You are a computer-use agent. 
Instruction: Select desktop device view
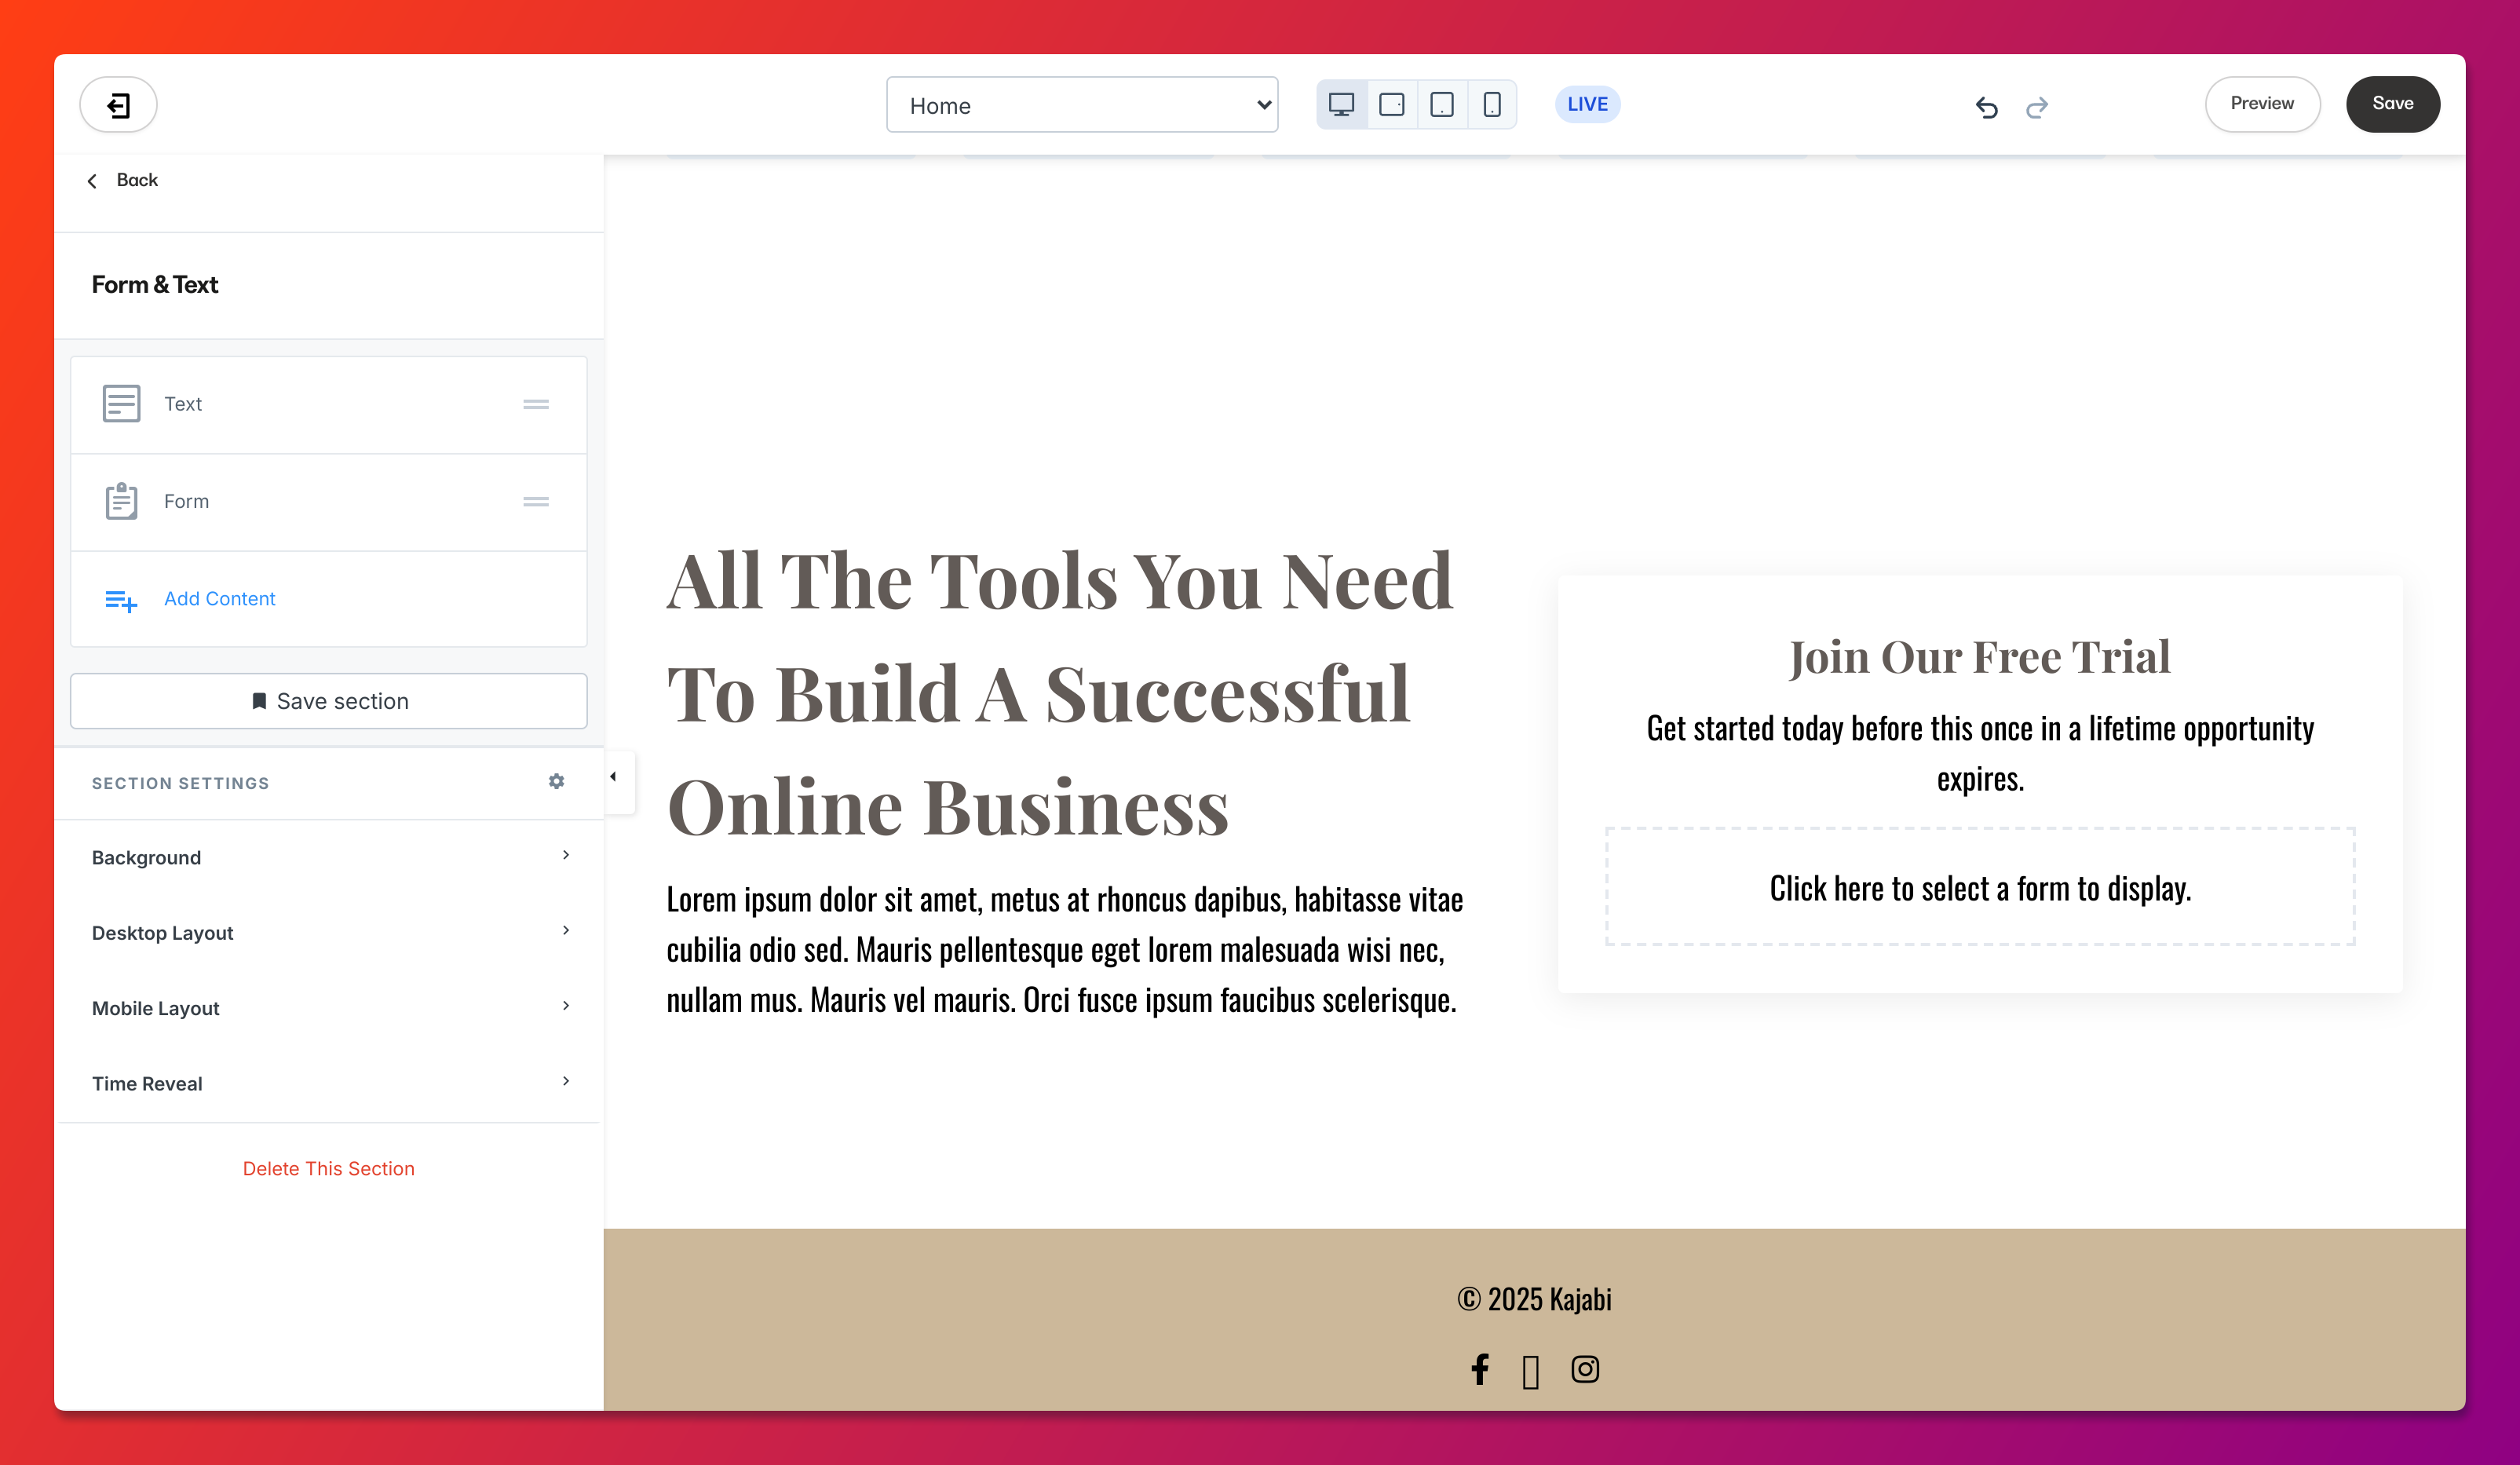click(1341, 104)
